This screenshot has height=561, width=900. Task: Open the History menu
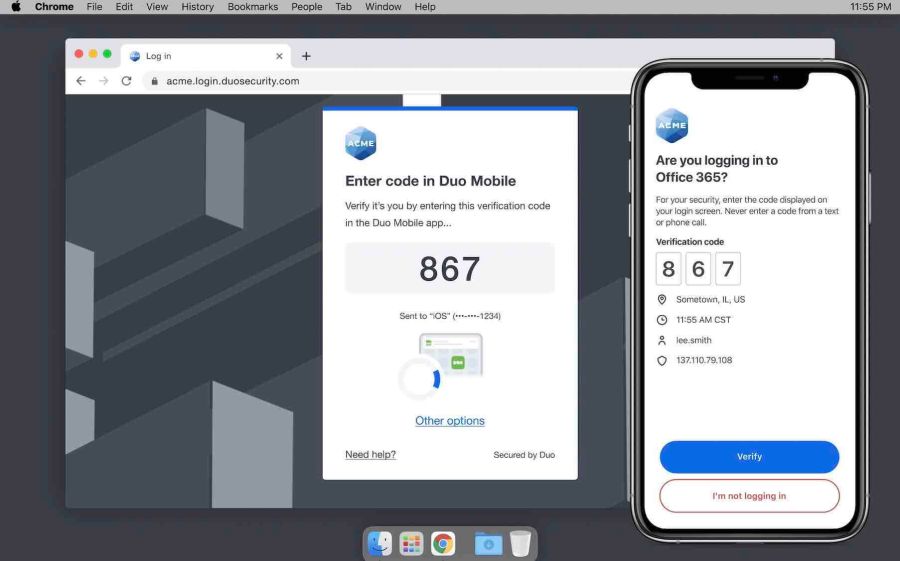tap(197, 7)
